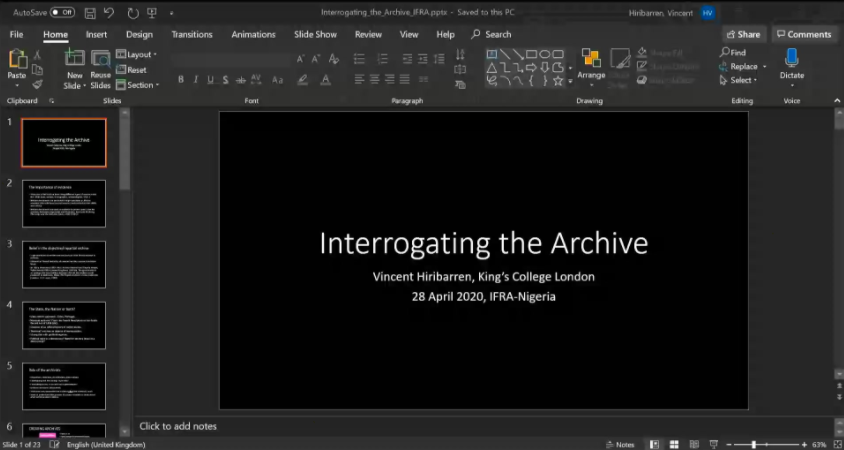This screenshot has width=844, height=450.
Task: Click the Character Spacing AV icon
Action: pos(256,80)
